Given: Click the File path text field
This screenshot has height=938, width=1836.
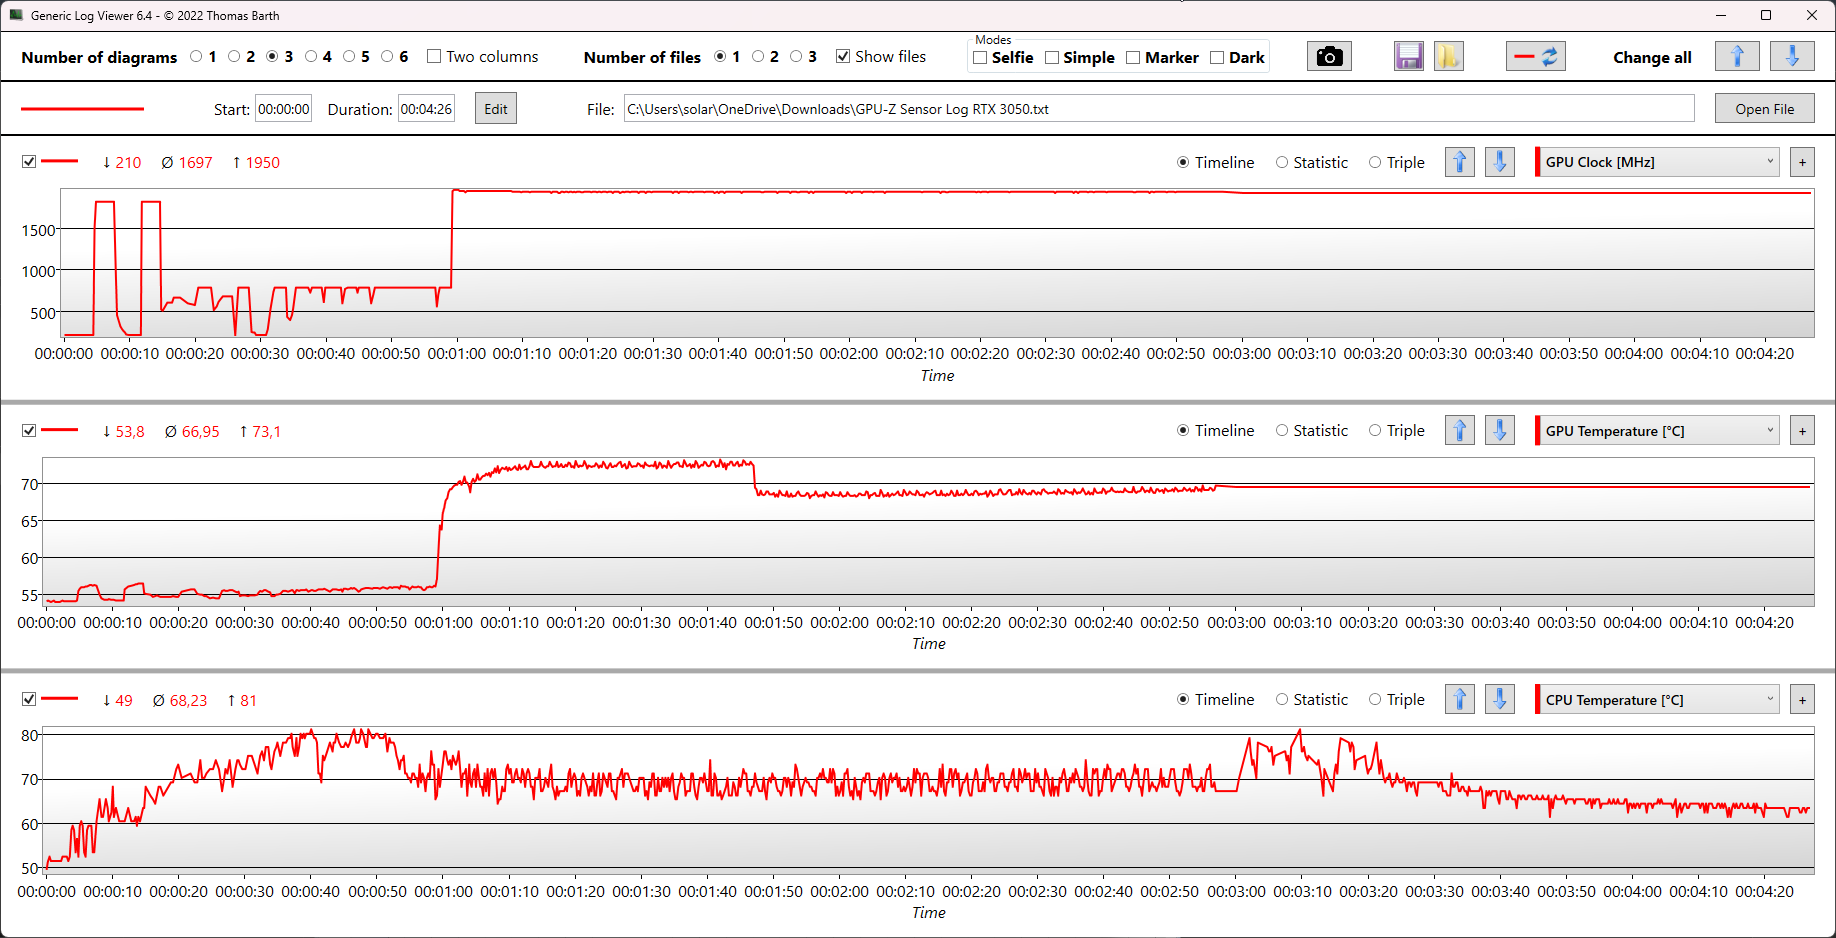Looking at the screenshot, I should 1159,109.
